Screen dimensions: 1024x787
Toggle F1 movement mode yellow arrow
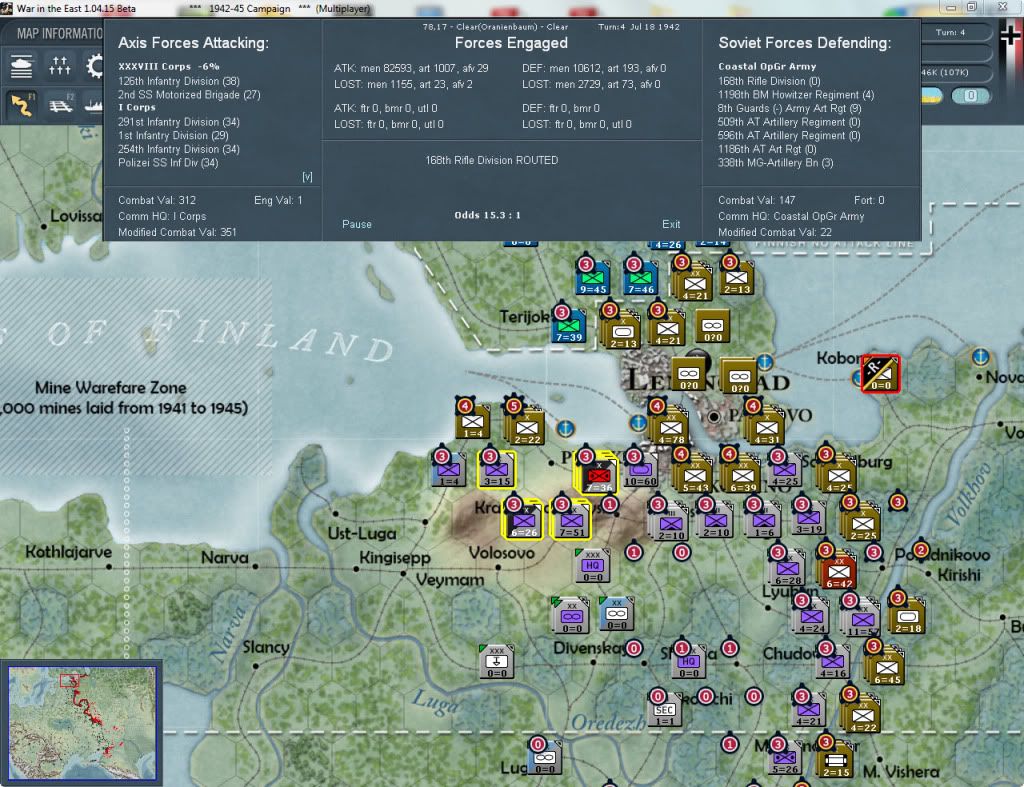click(x=22, y=104)
